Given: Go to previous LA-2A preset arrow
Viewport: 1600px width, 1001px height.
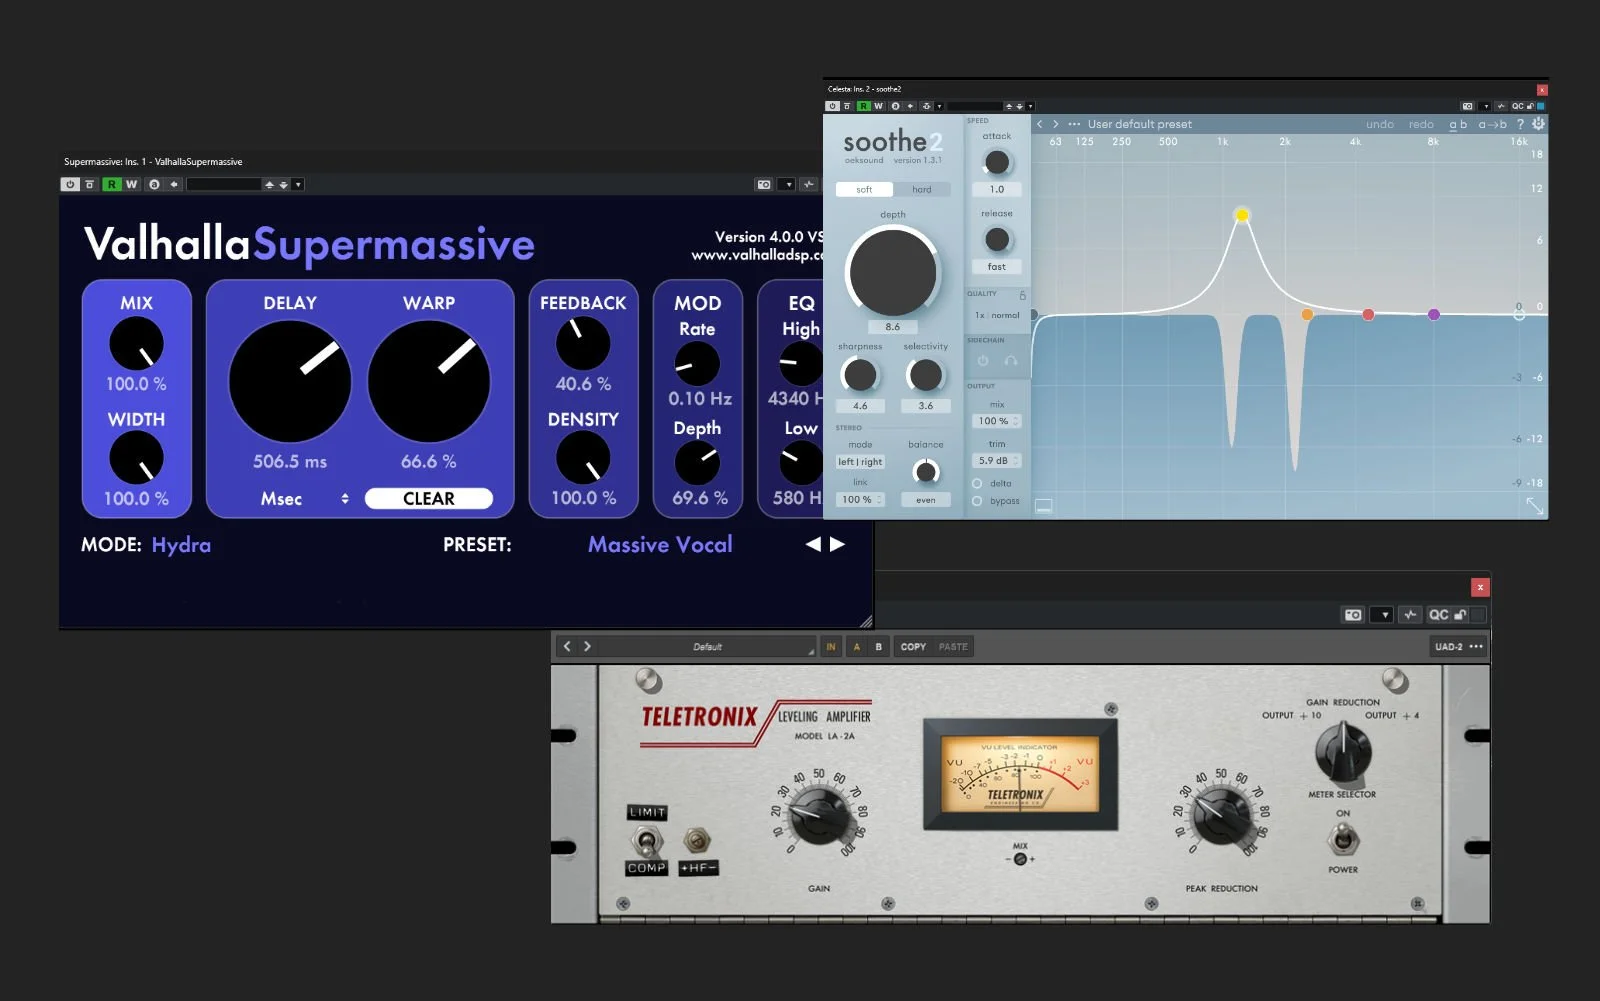Looking at the screenshot, I should pos(567,646).
